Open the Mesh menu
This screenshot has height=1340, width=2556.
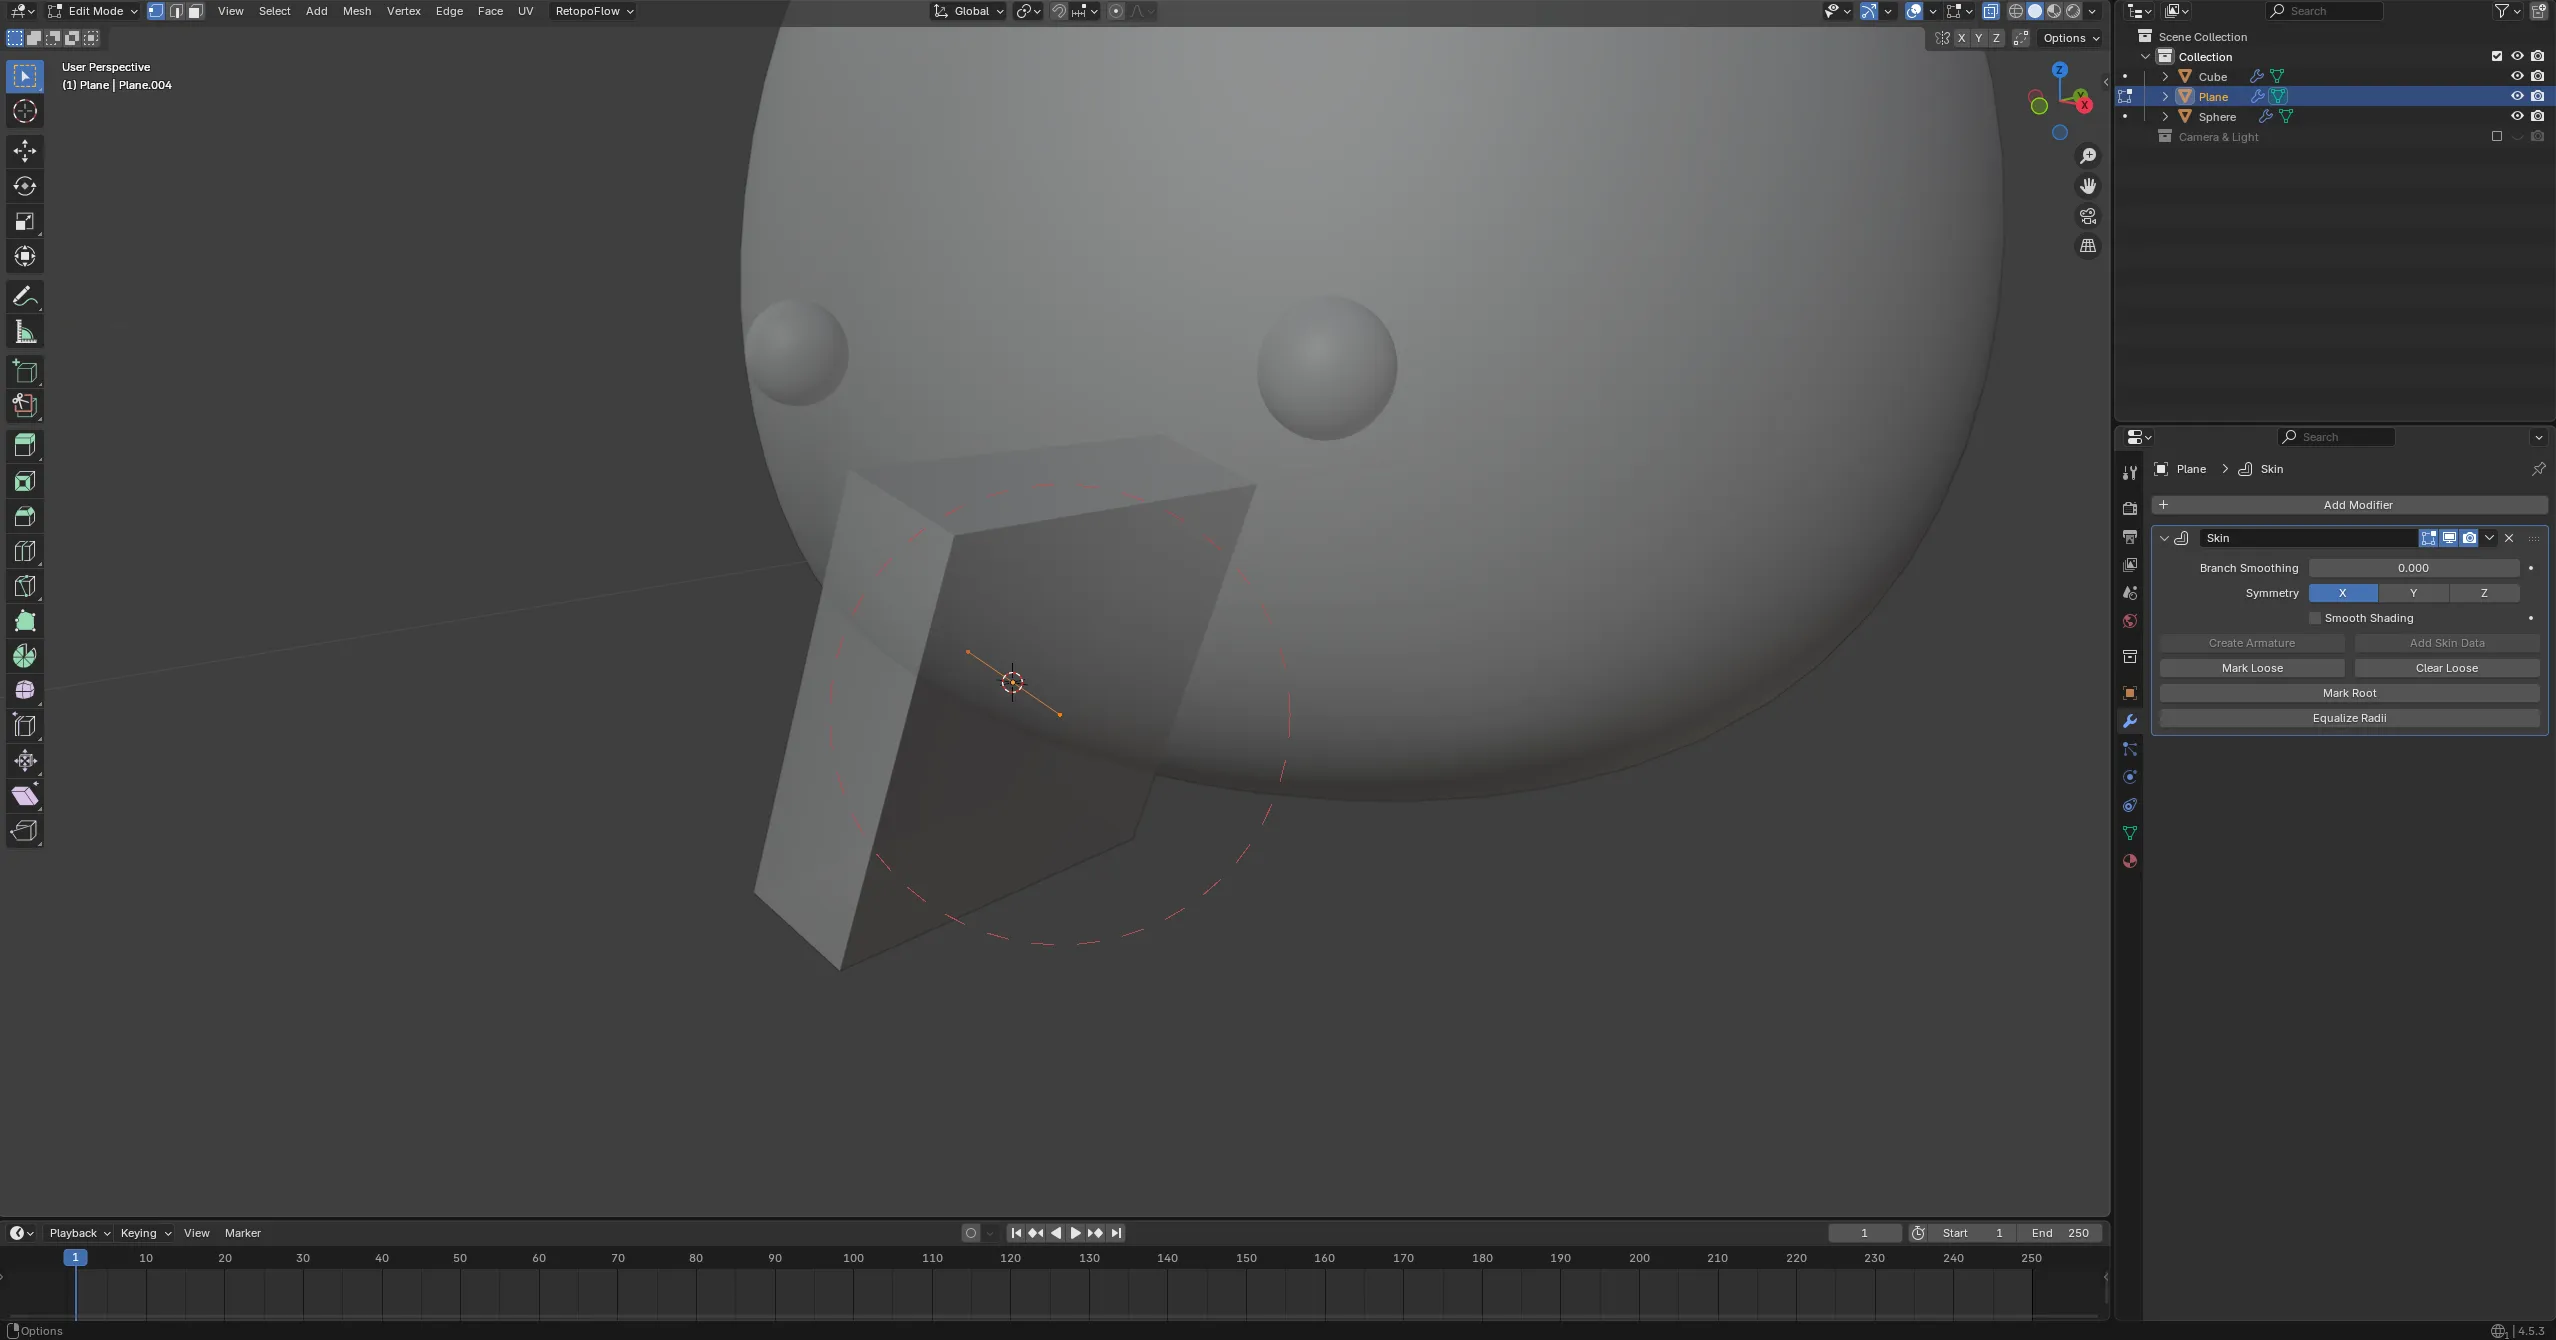[356, 11]
